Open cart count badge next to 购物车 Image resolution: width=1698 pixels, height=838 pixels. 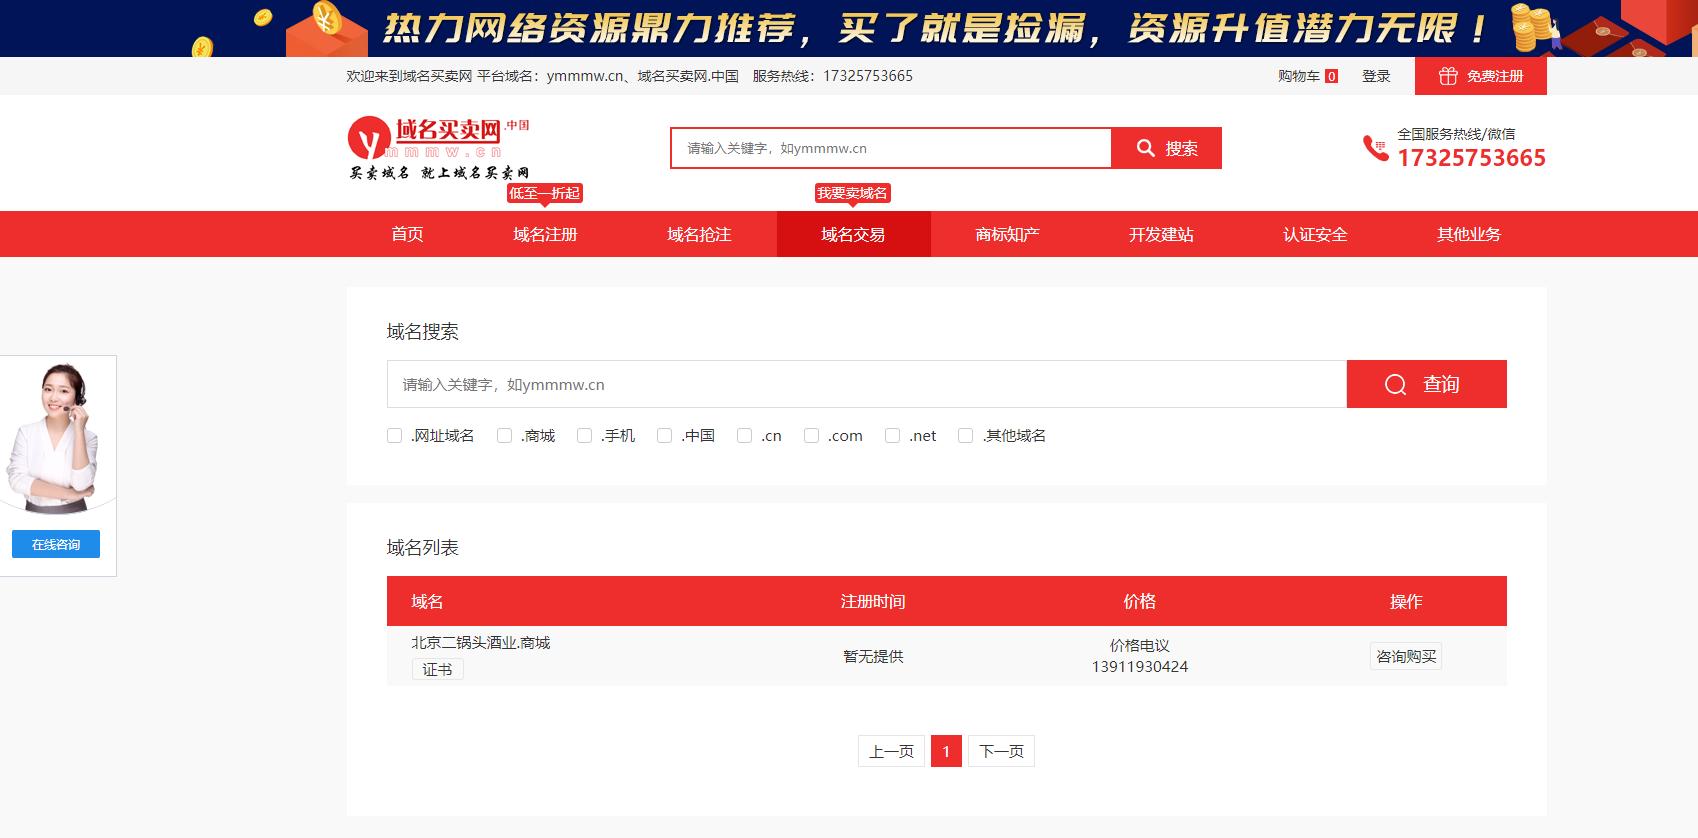[1331, 76]
